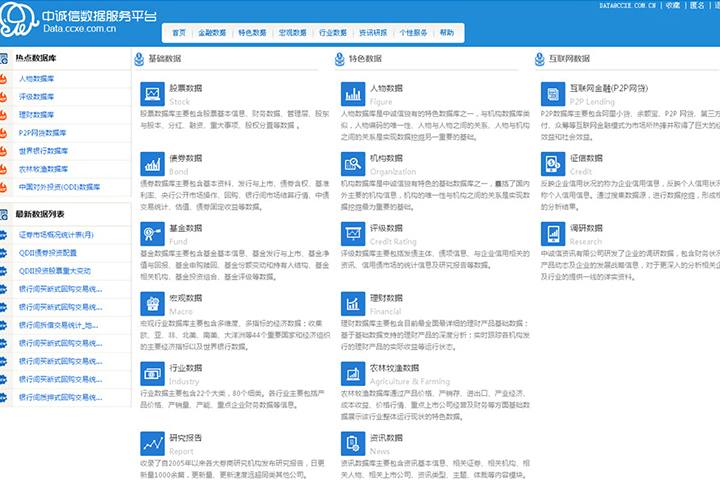Viewport: 720px width, 480px height.
Task: Open the 资讯研报 navigation menu
Action: click(373, 33)
